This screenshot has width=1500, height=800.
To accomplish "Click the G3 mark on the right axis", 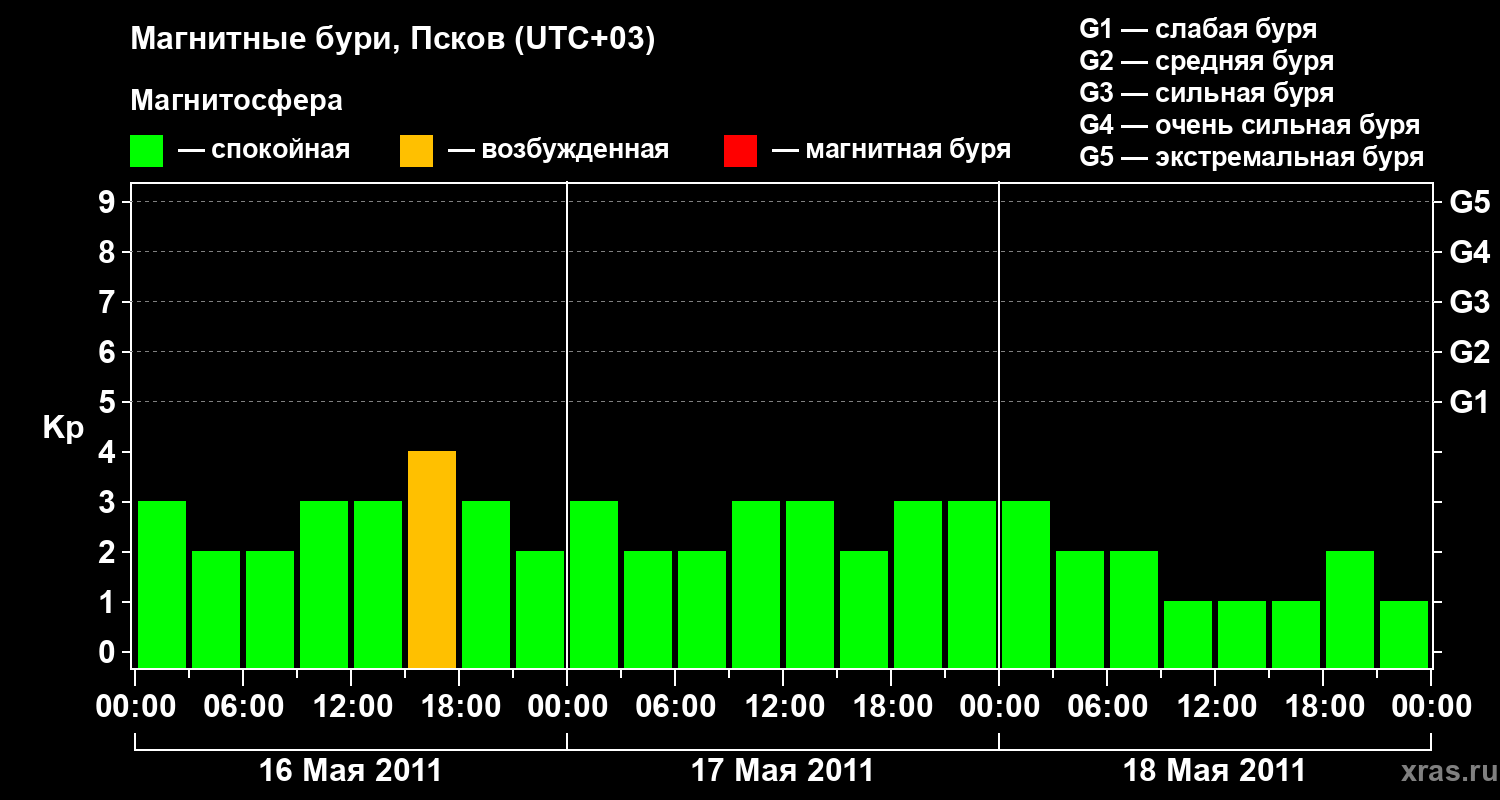I will (1469, 302).
